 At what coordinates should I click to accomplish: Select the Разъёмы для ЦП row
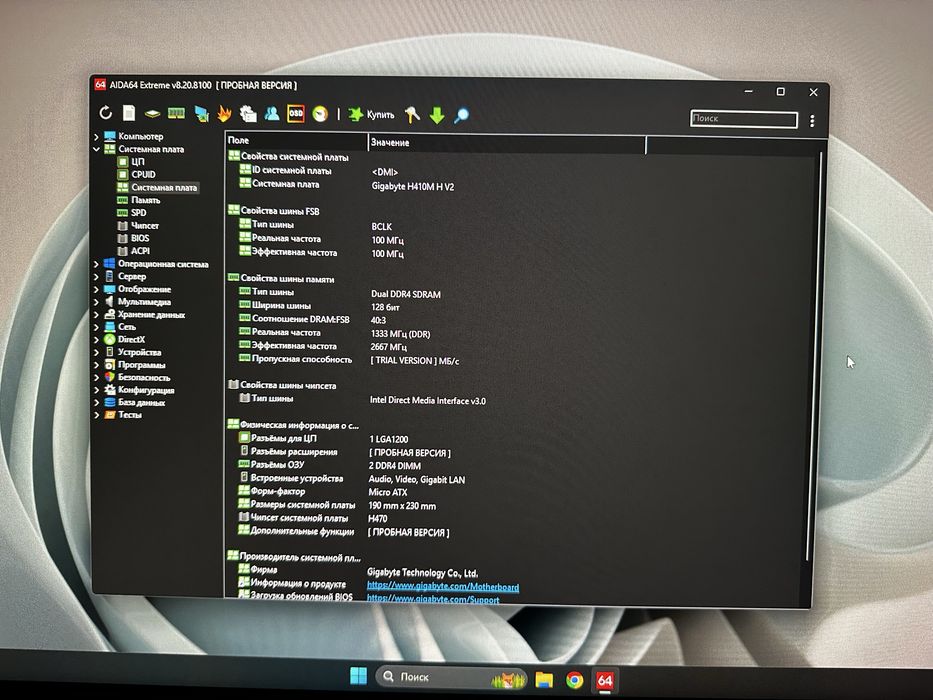point(323,439)
